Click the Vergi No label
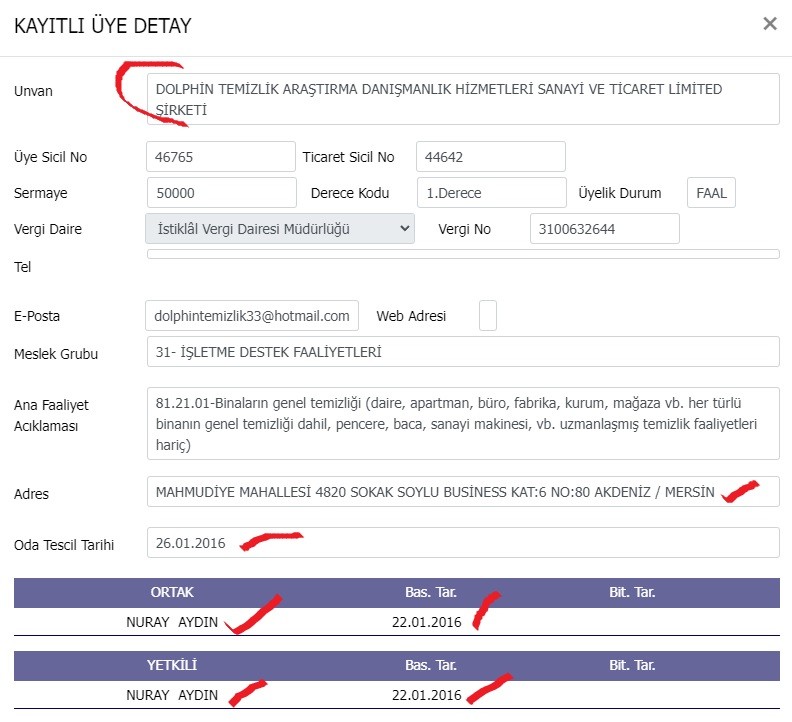The width and height of the screenshot is (792, 722). (x=465, y=229)
